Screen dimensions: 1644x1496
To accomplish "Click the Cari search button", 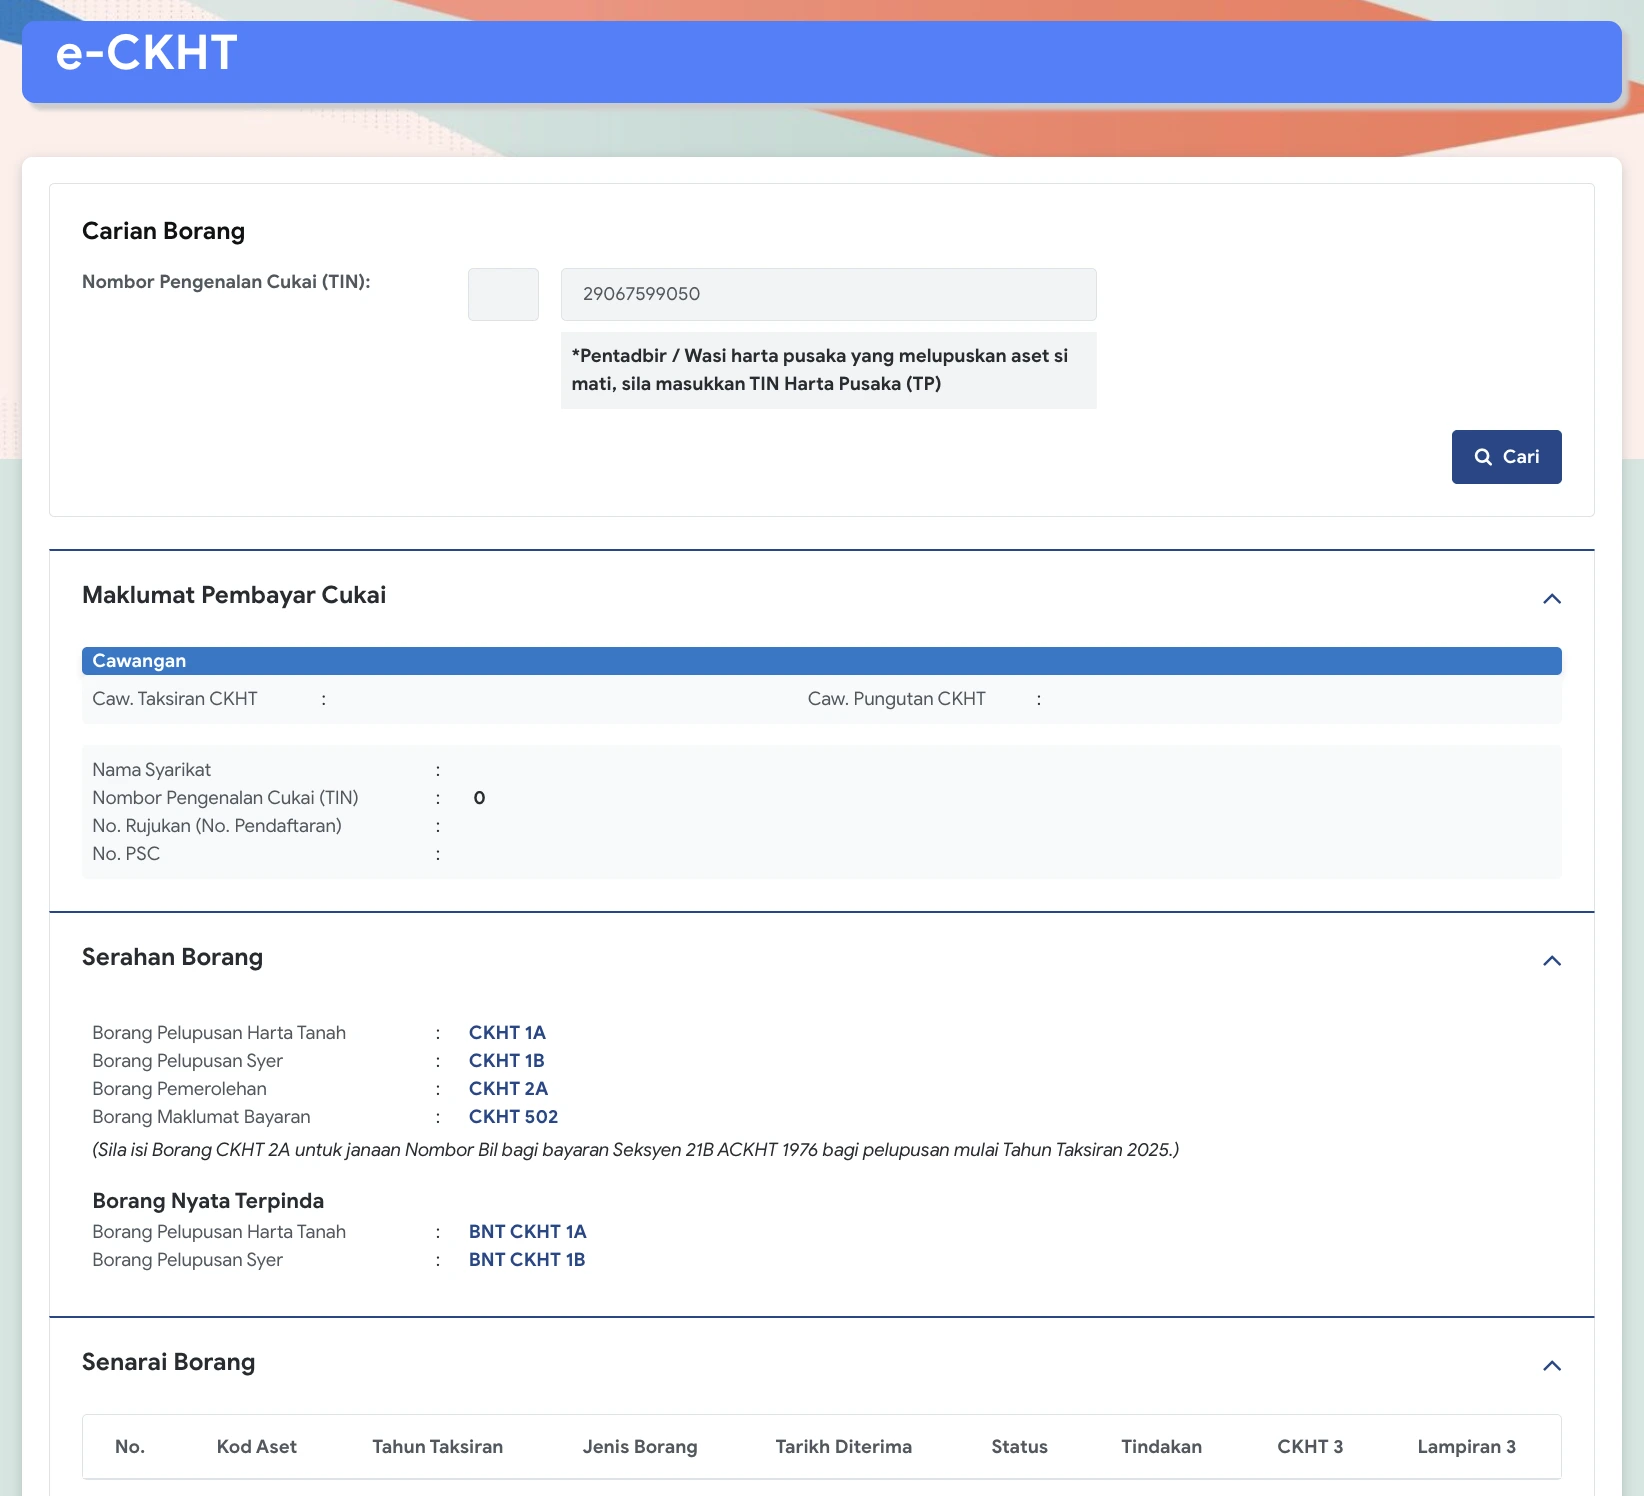I will [x=1506, y=457].
